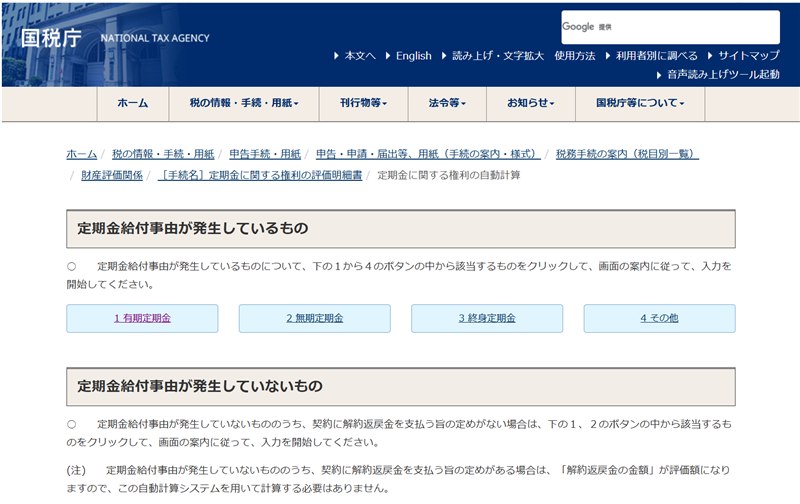Viewport: 800px width, 504px height.
Task: Expand お知らせ menu
Action: [531, 104]
